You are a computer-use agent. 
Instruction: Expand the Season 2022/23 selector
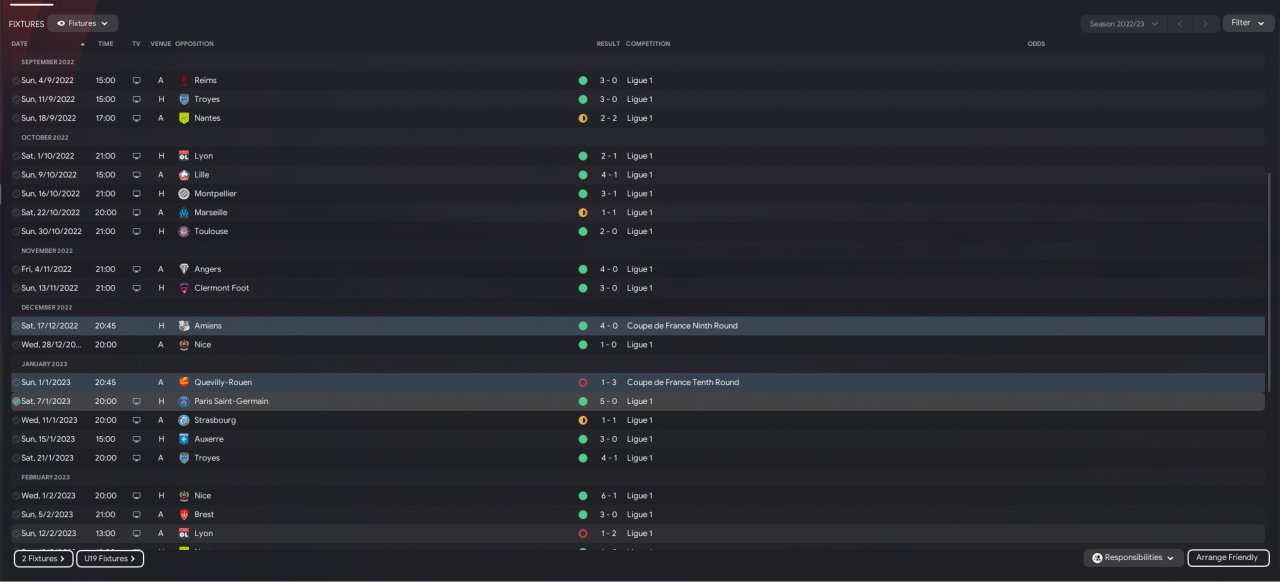[x=1125, y=23]
